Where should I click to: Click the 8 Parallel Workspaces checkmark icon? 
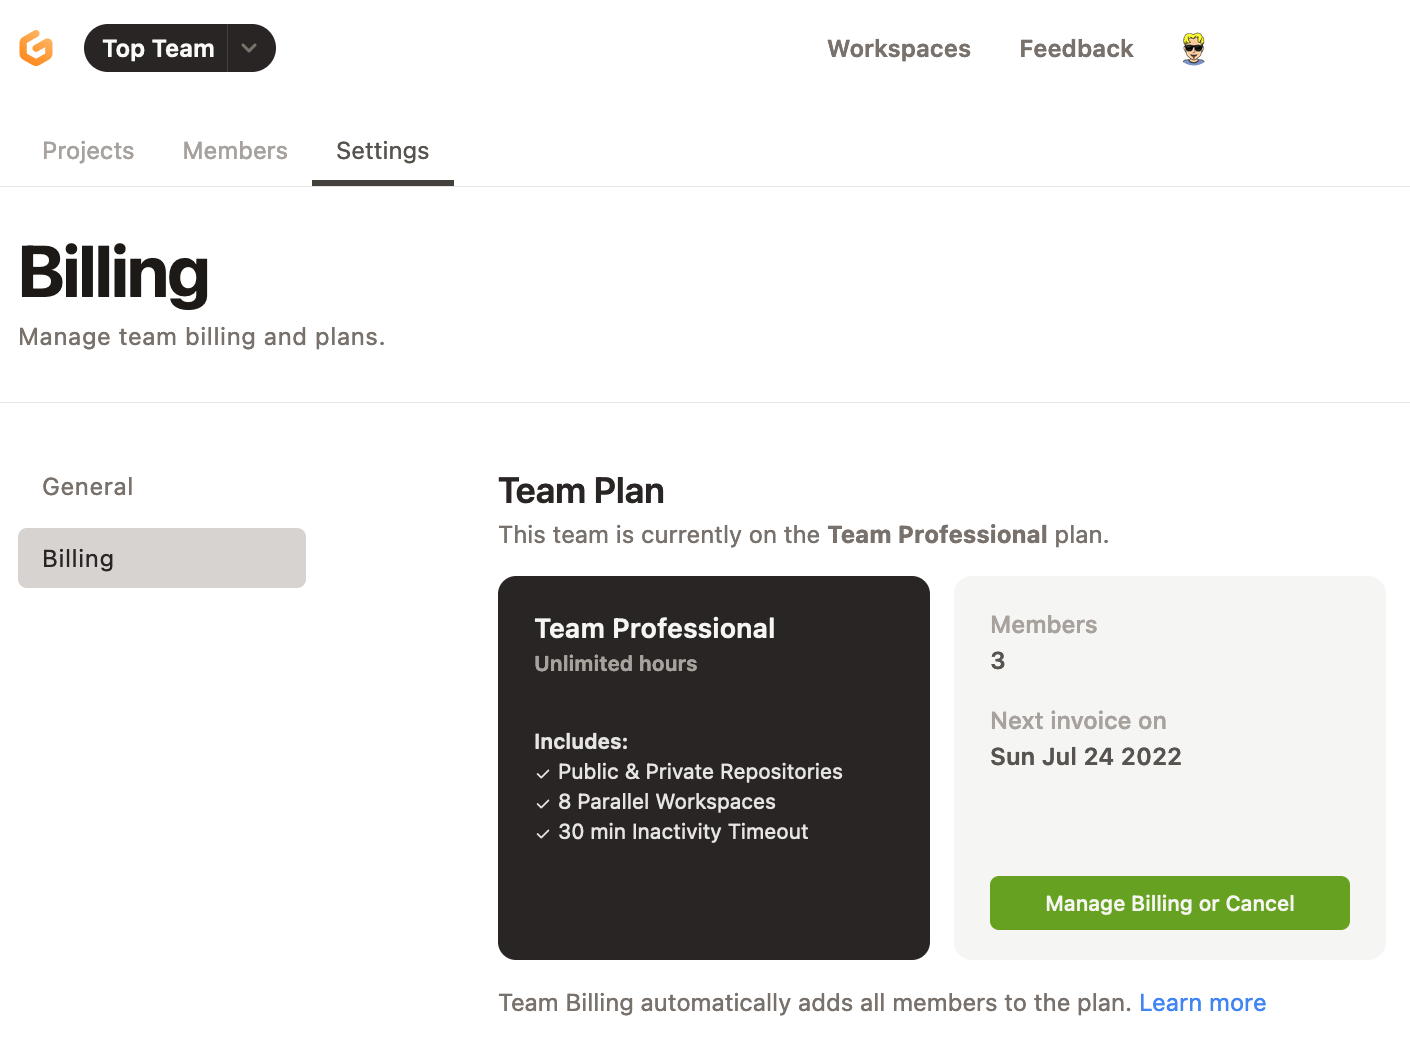tap(543, 803)
